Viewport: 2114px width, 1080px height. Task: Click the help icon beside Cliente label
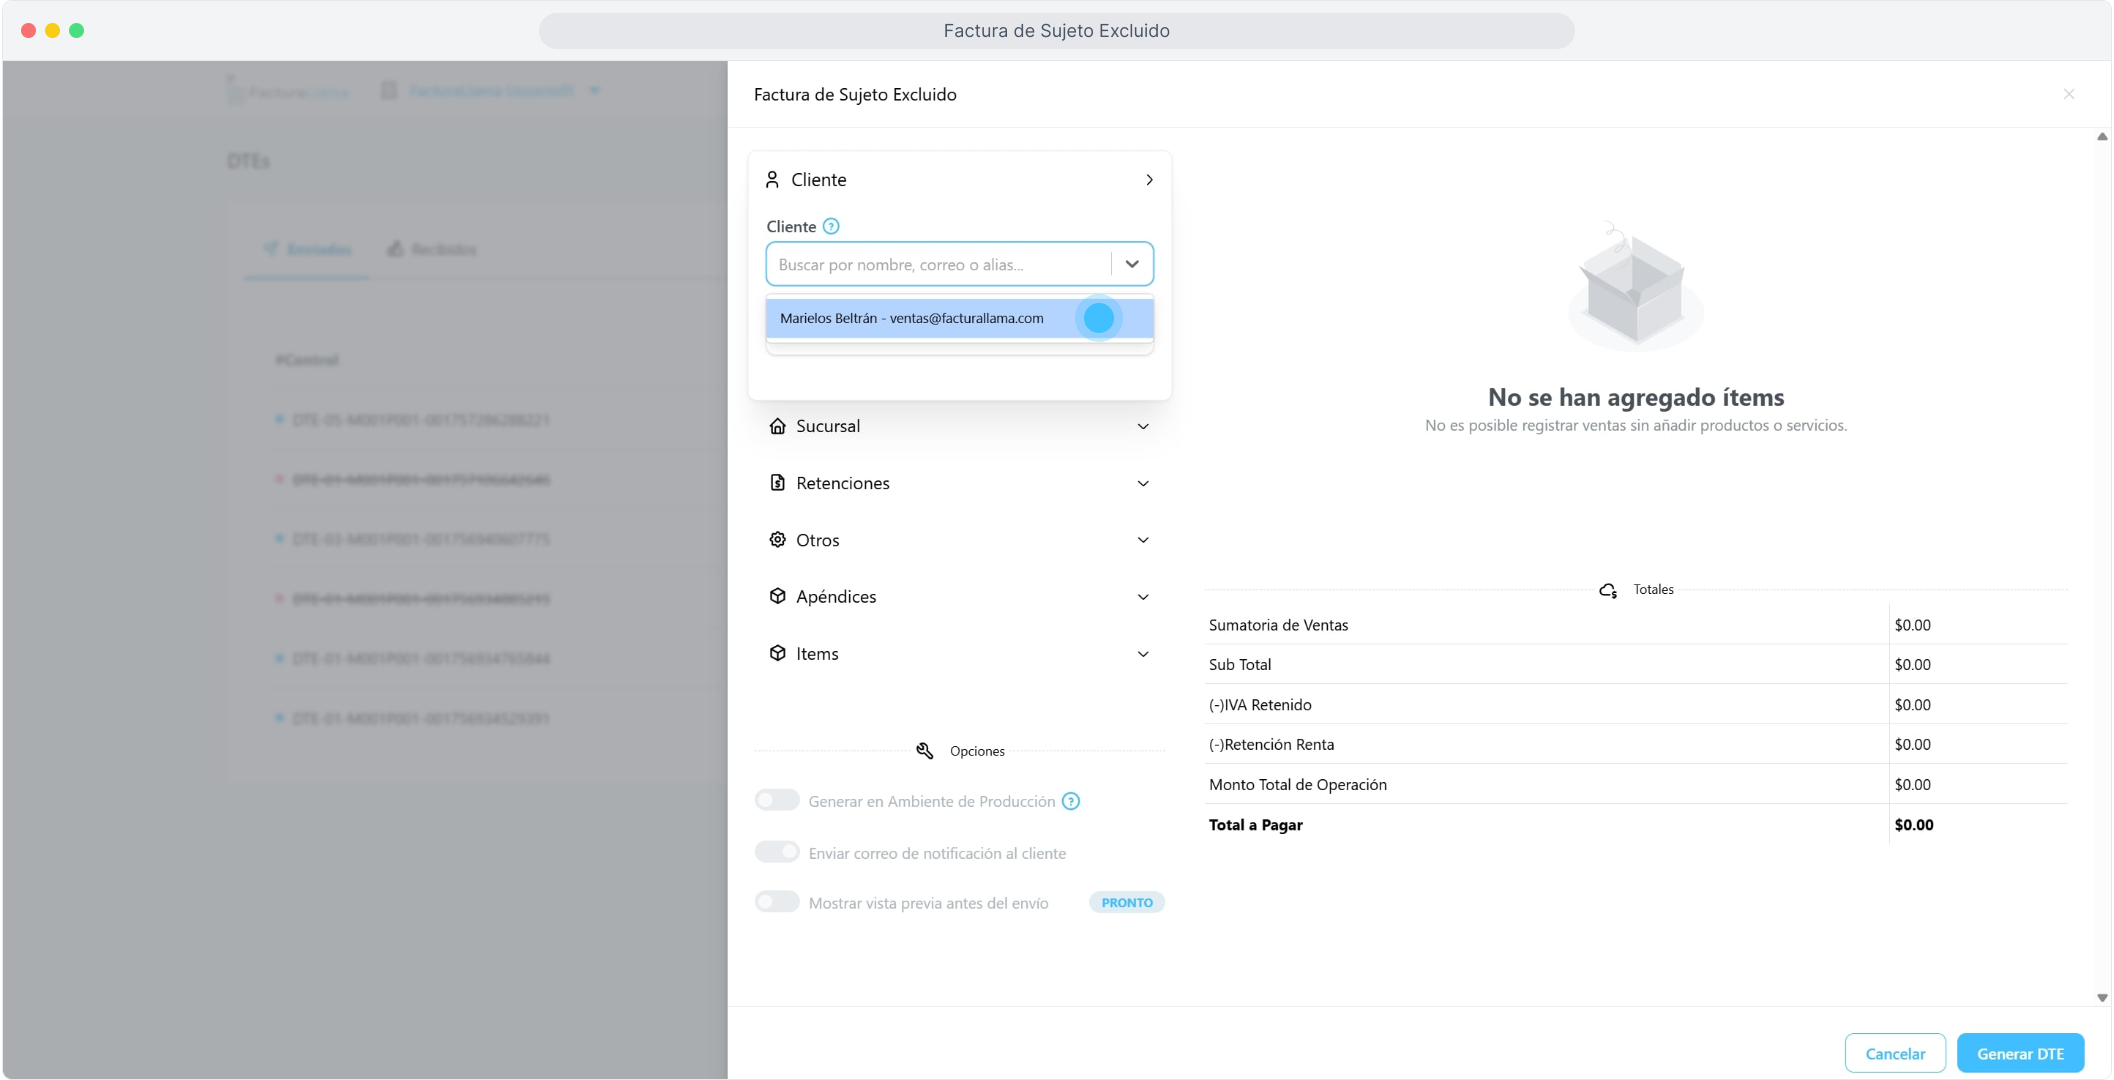tap(831, 227)
